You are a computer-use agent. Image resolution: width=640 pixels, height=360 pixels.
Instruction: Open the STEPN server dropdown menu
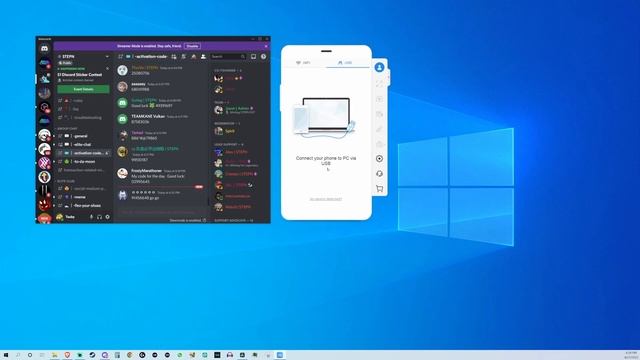pyautogui.click(x=107, y=56)
